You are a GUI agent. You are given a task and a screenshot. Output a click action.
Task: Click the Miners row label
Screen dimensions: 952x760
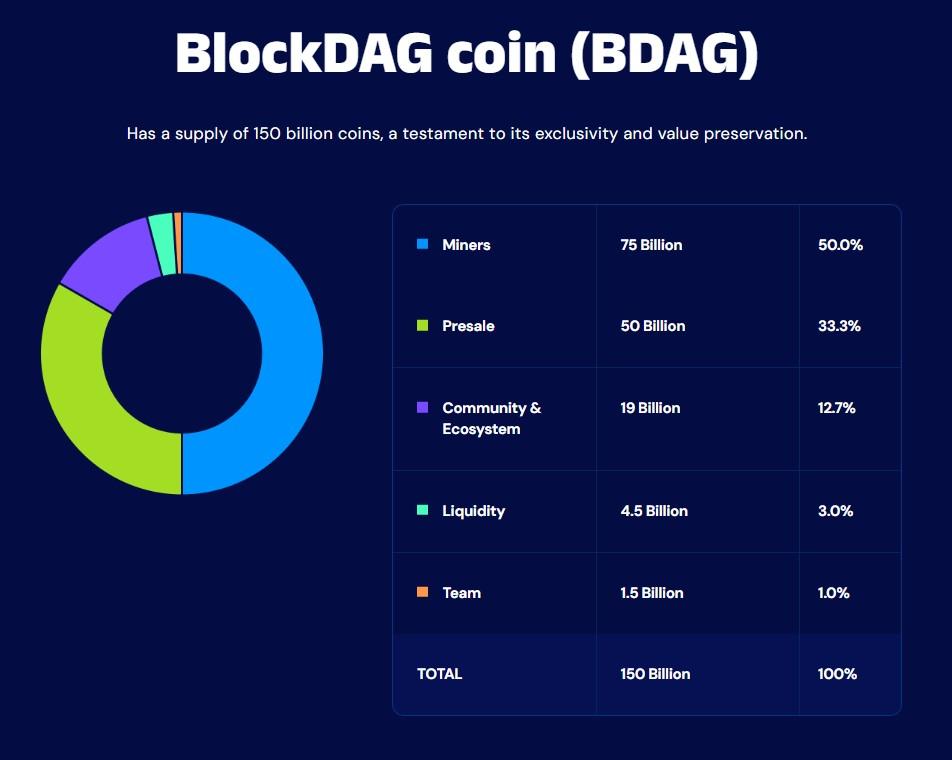(466, 245)
